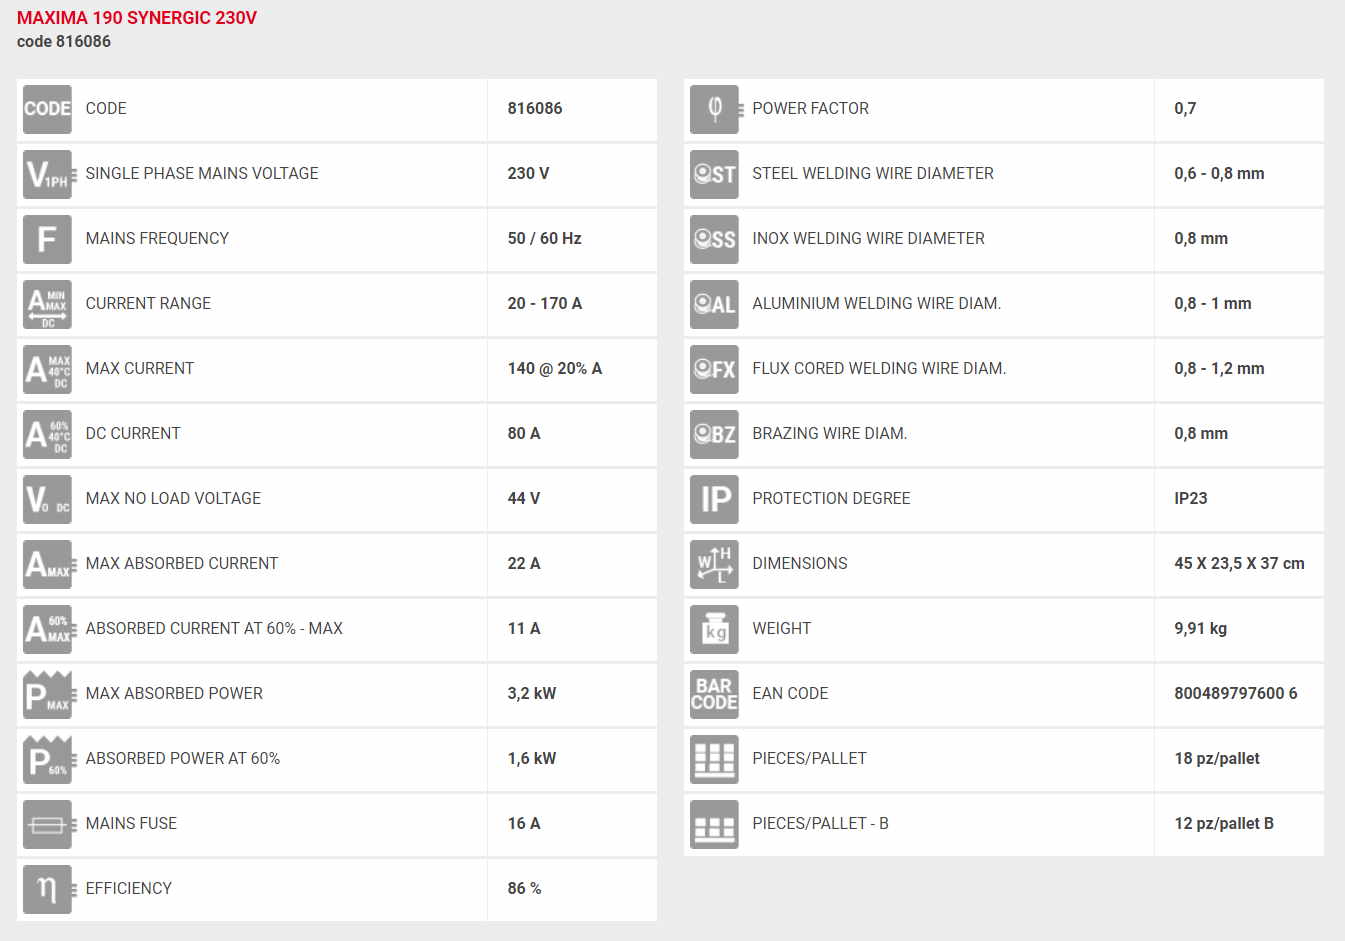
Task: Click the brazing wire BZ spool icon
Action: tap(714, 434)
